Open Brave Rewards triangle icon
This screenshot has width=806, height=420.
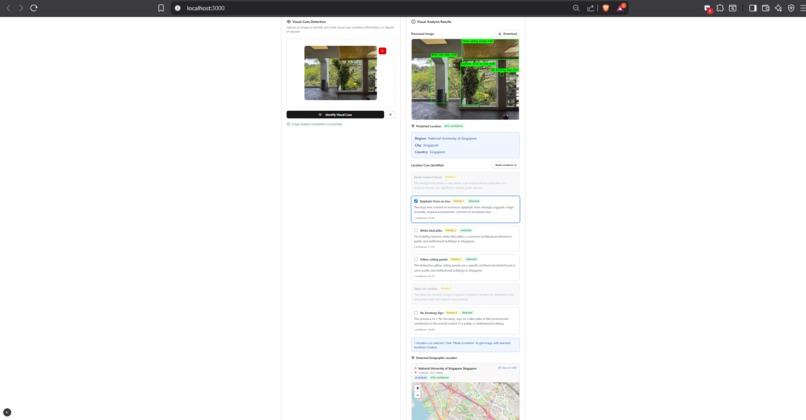point(621,8)
